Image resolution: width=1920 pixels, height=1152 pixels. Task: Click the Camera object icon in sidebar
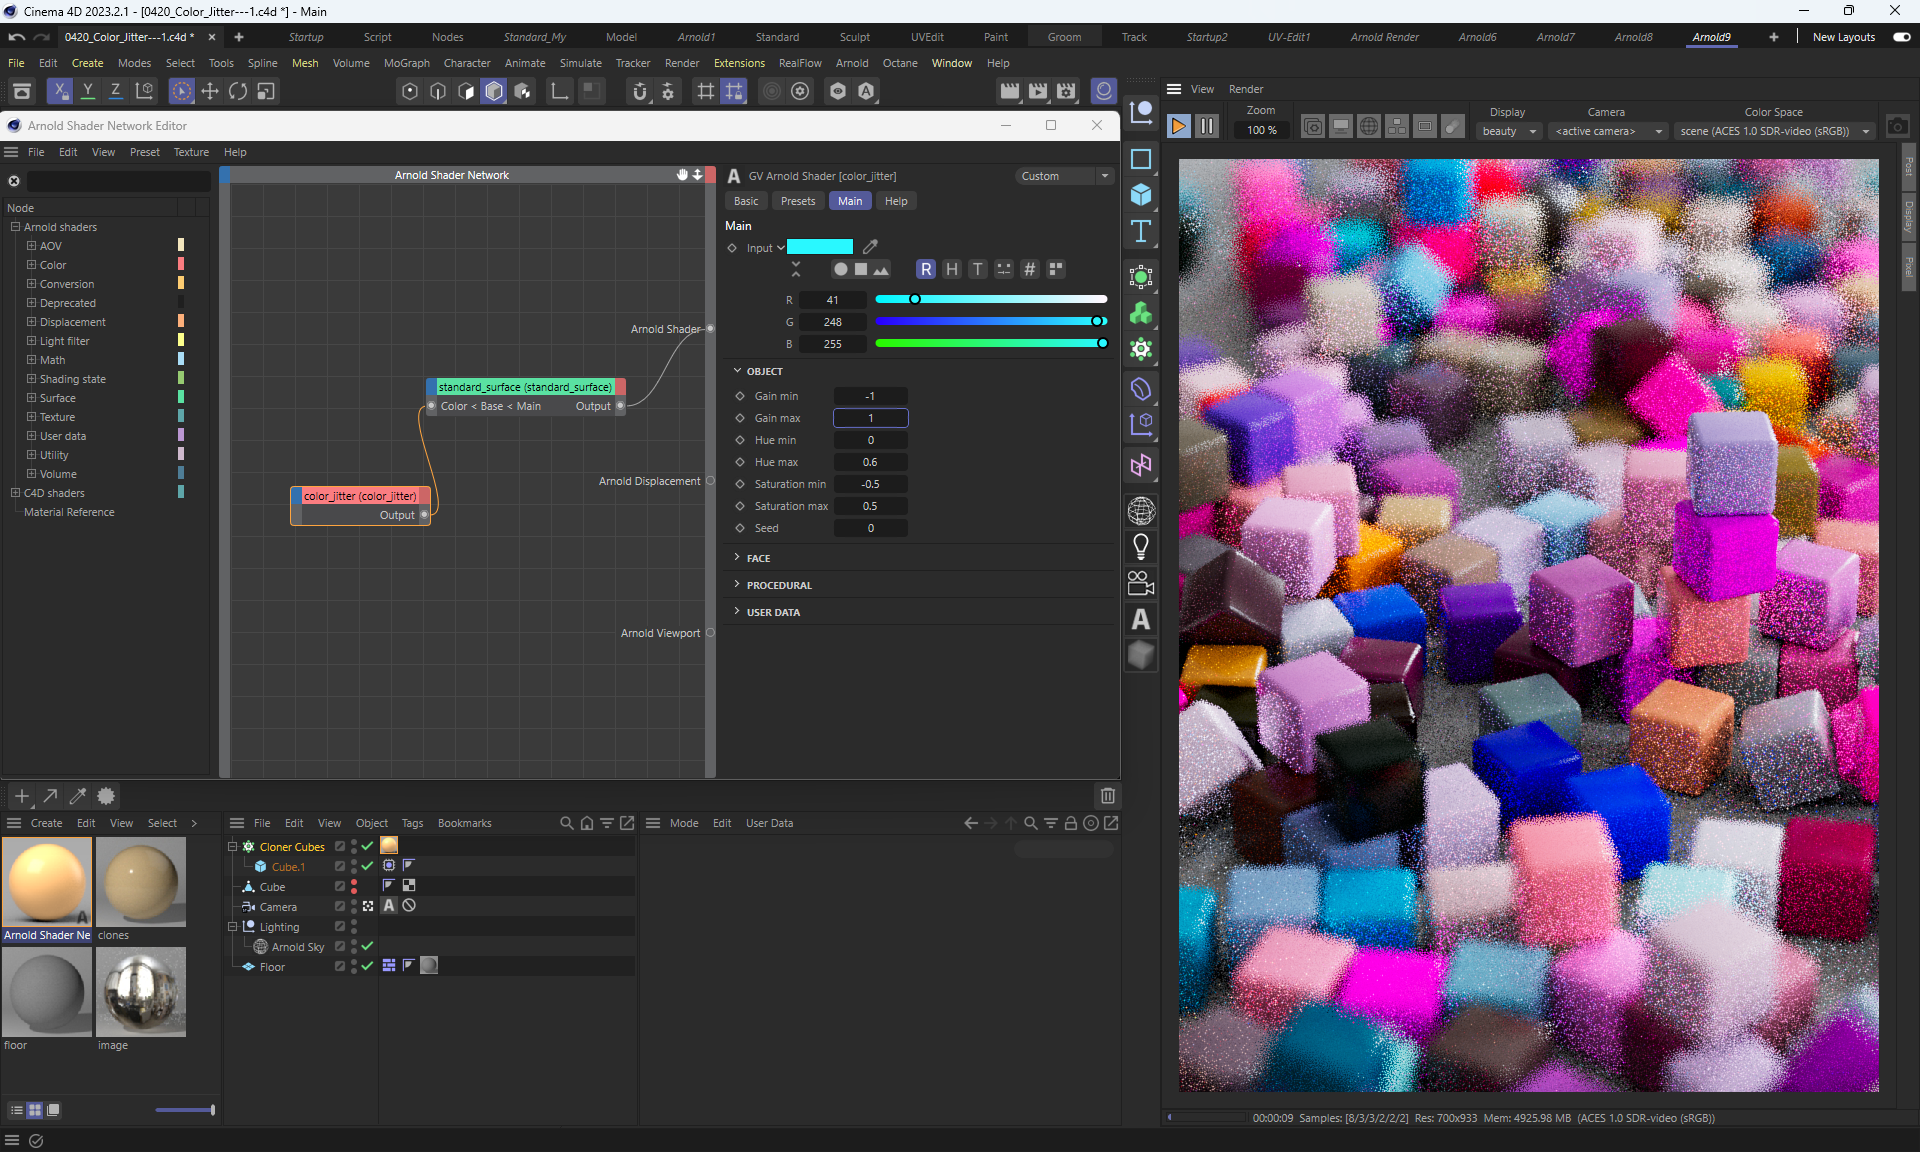click(x=1140, y=583)
